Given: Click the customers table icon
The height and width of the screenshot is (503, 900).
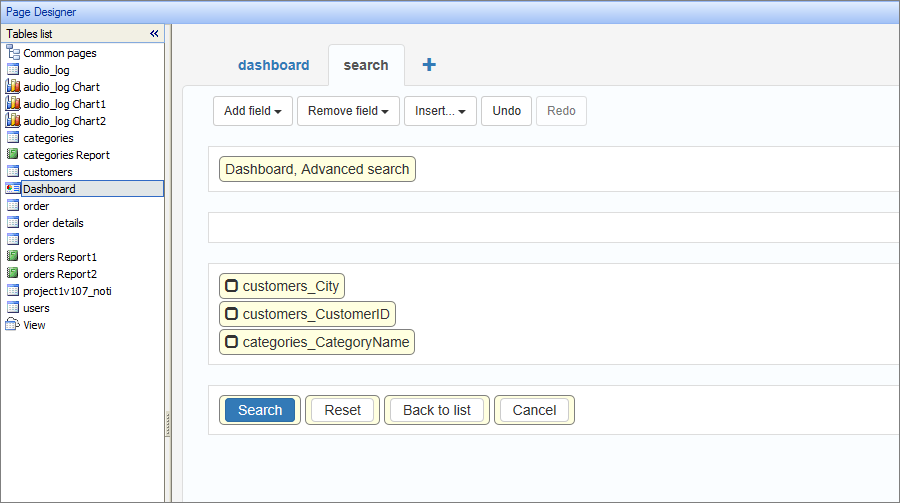Looking at the screenshot, I should pos(13,172).
